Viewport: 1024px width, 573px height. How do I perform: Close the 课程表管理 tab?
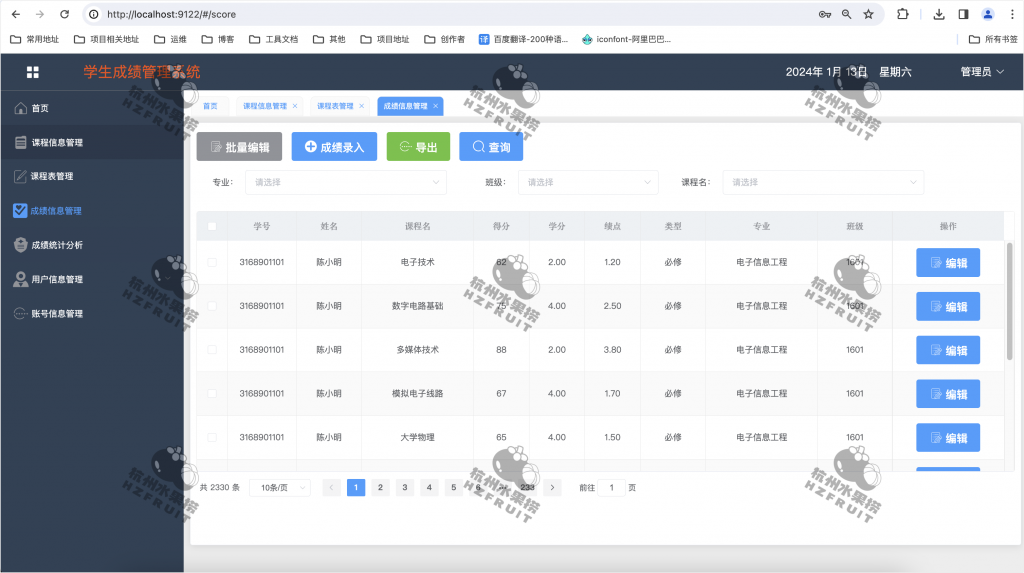coord(361,106)
